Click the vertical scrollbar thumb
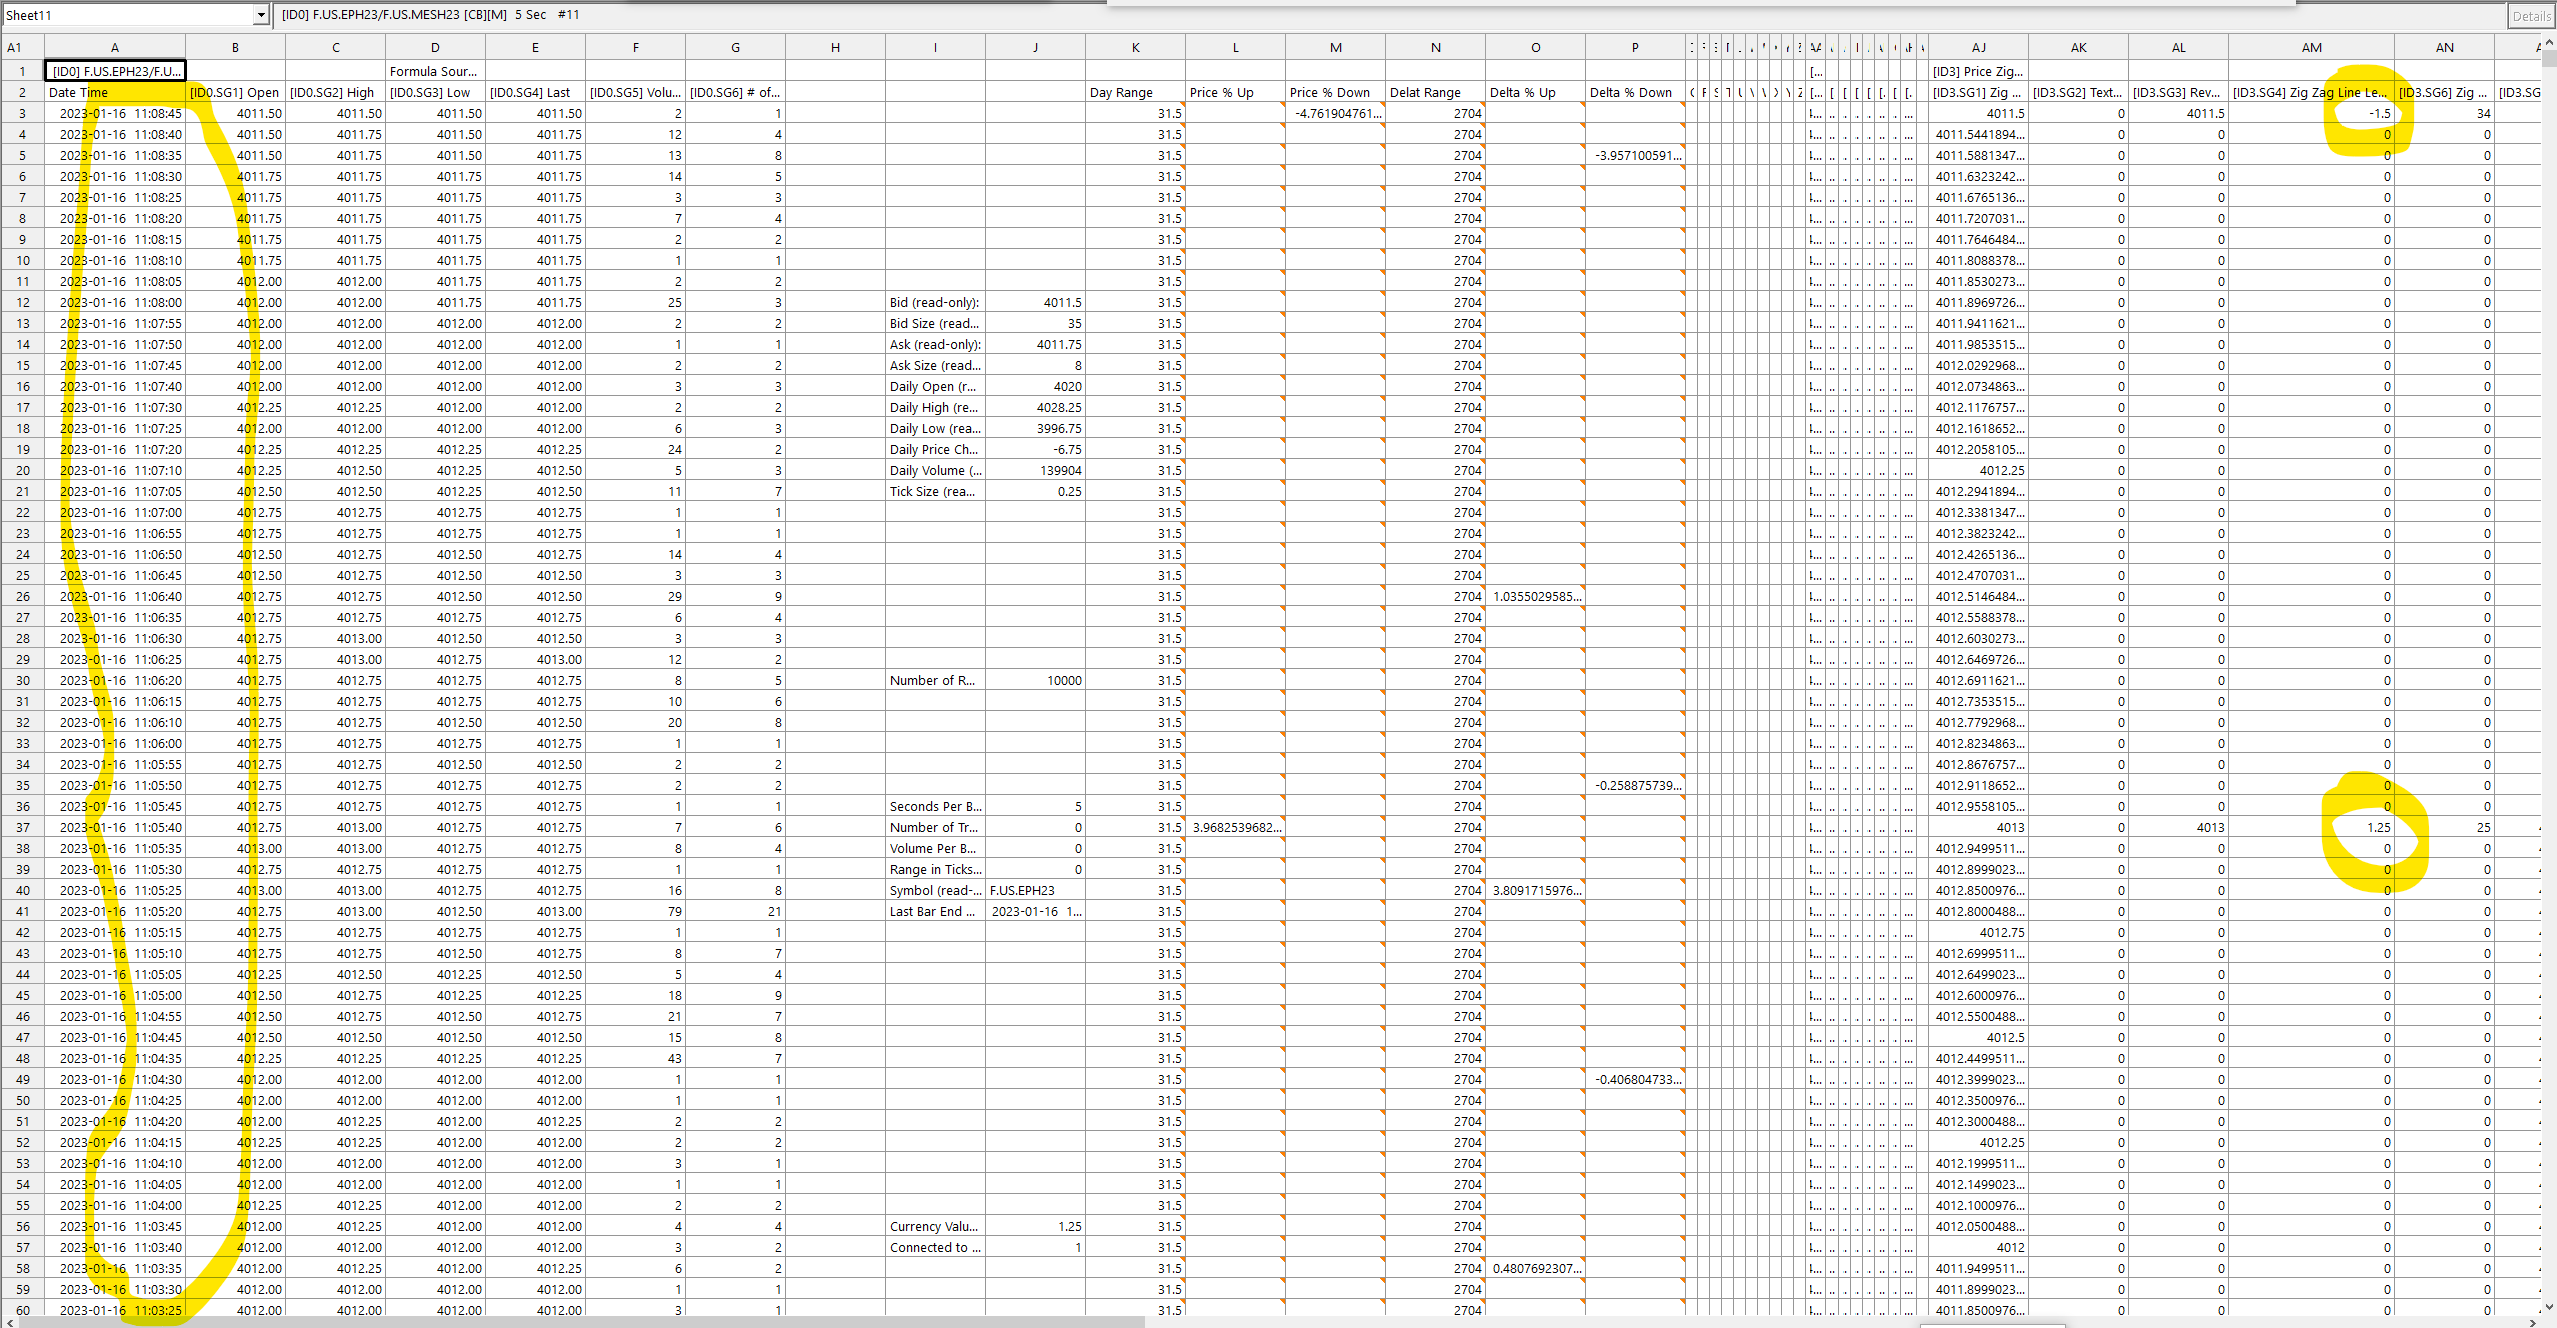 2548,58
